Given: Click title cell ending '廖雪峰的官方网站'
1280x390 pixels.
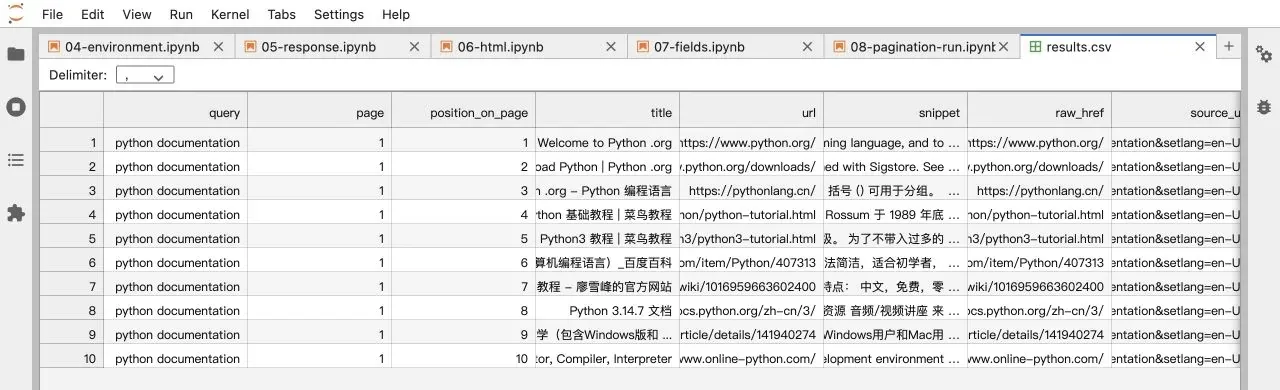Looking at the screenshot, I should (608, 287).
